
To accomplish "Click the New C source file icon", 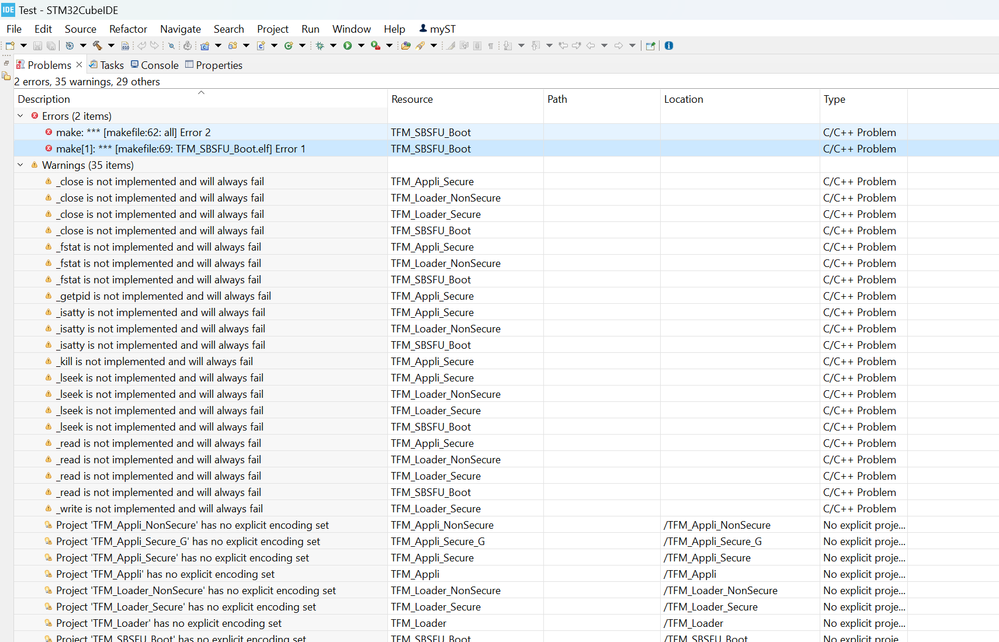I will (261, 46).
